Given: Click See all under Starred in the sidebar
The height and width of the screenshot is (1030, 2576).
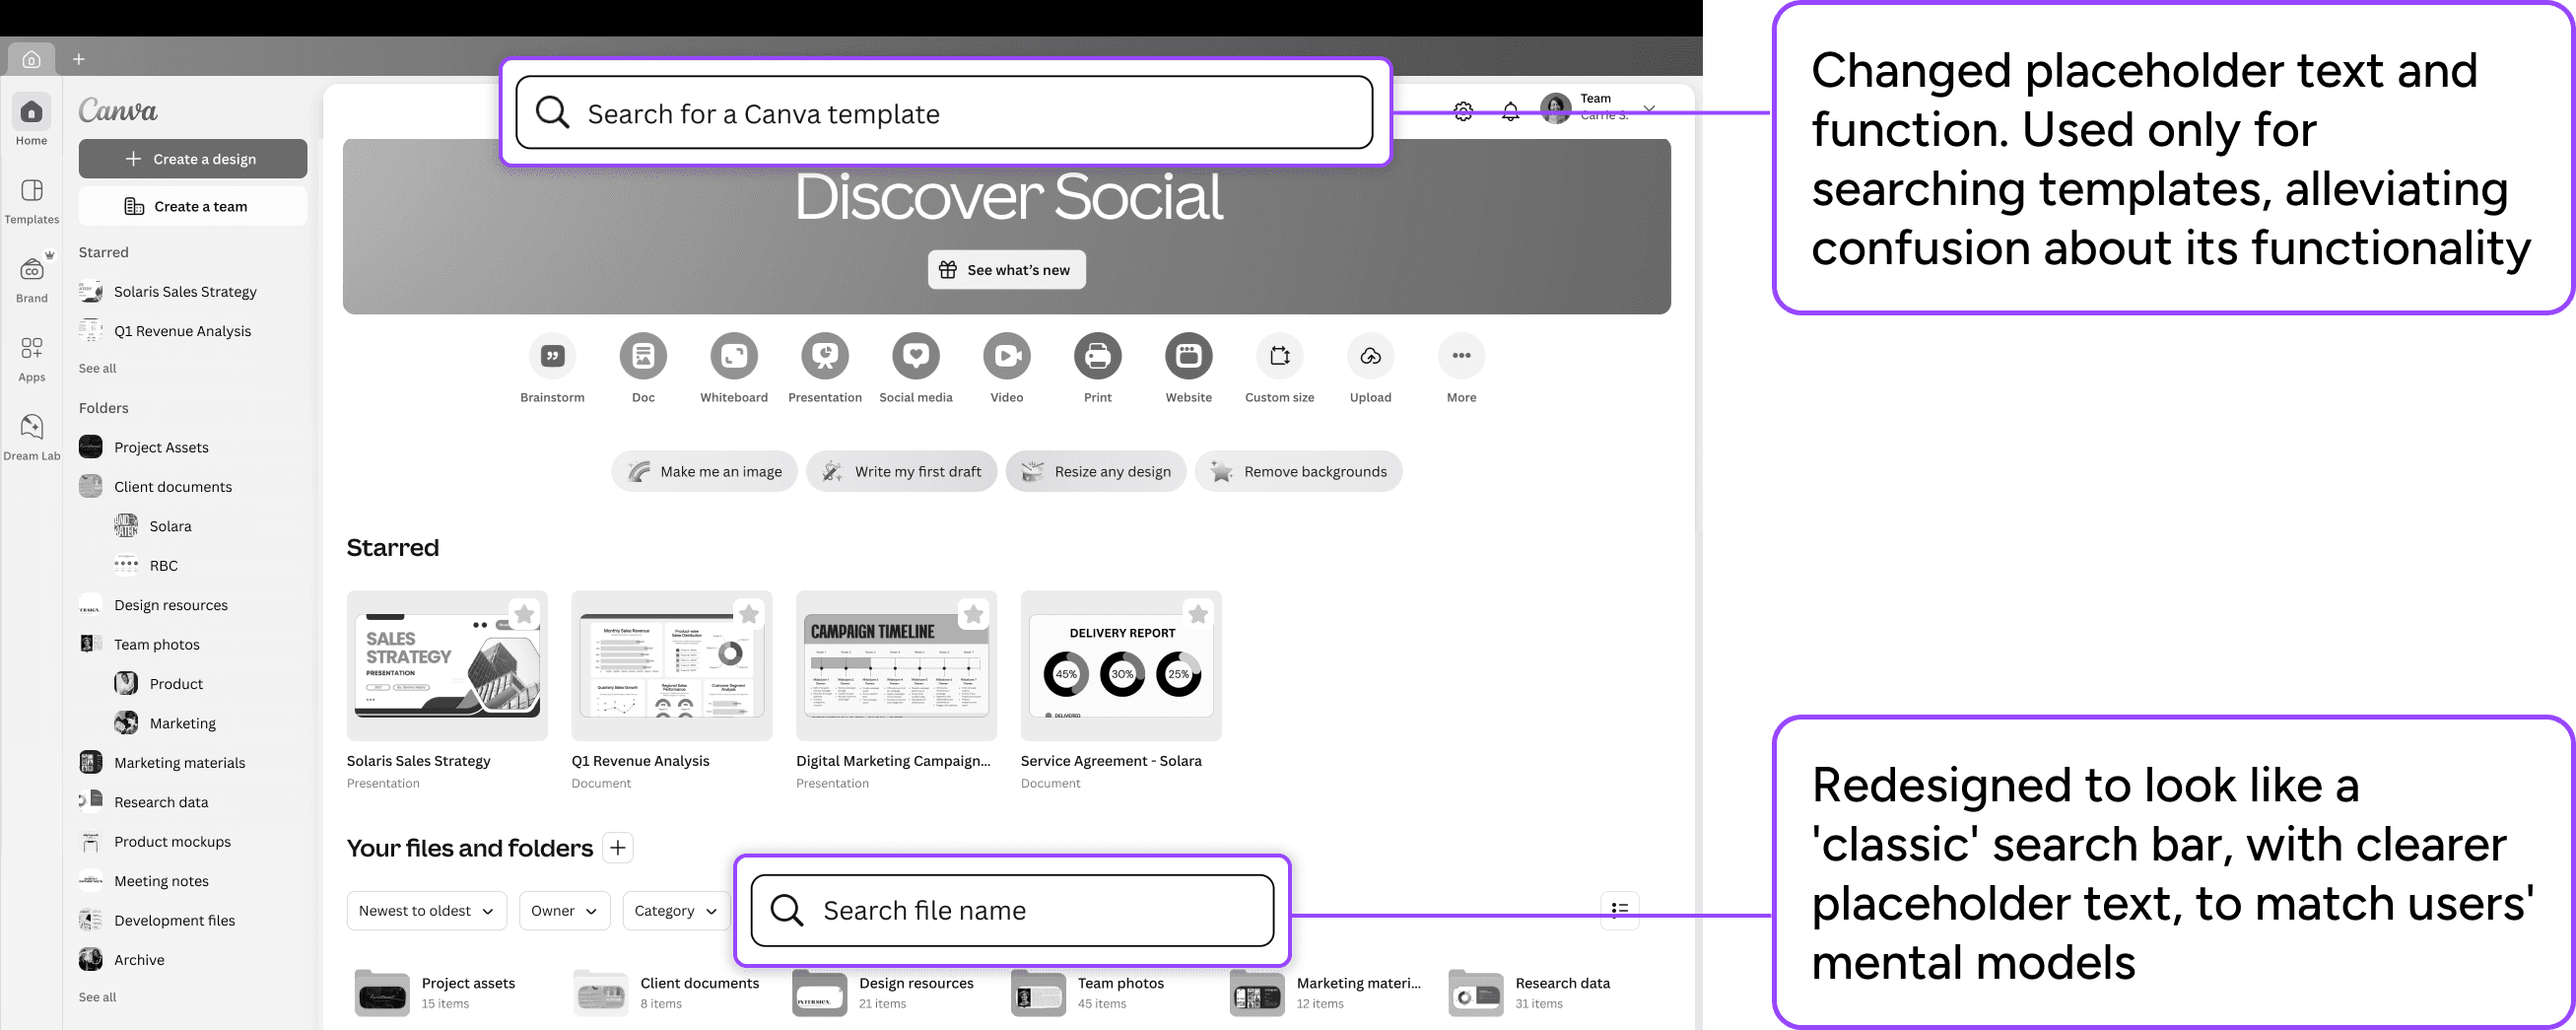Looking at the screenshot, I should [98, 368].
